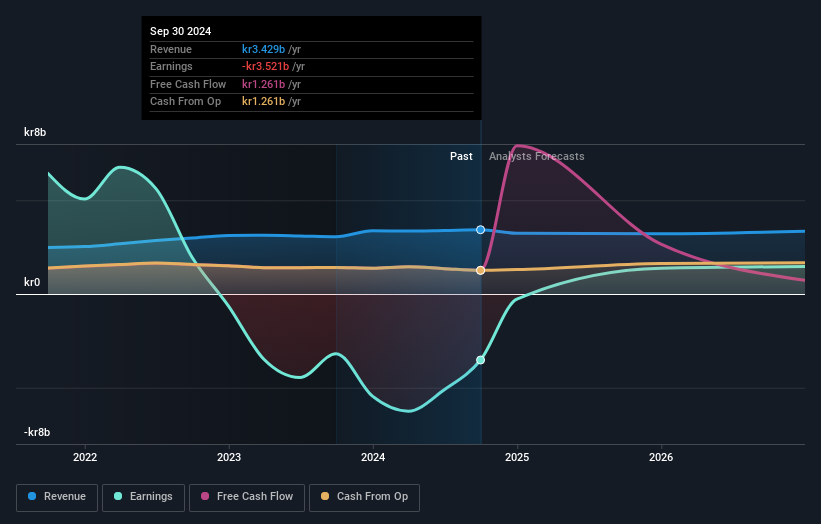
Task: Click the Free Cash Flow tooltip label
Action: [188, 84]
